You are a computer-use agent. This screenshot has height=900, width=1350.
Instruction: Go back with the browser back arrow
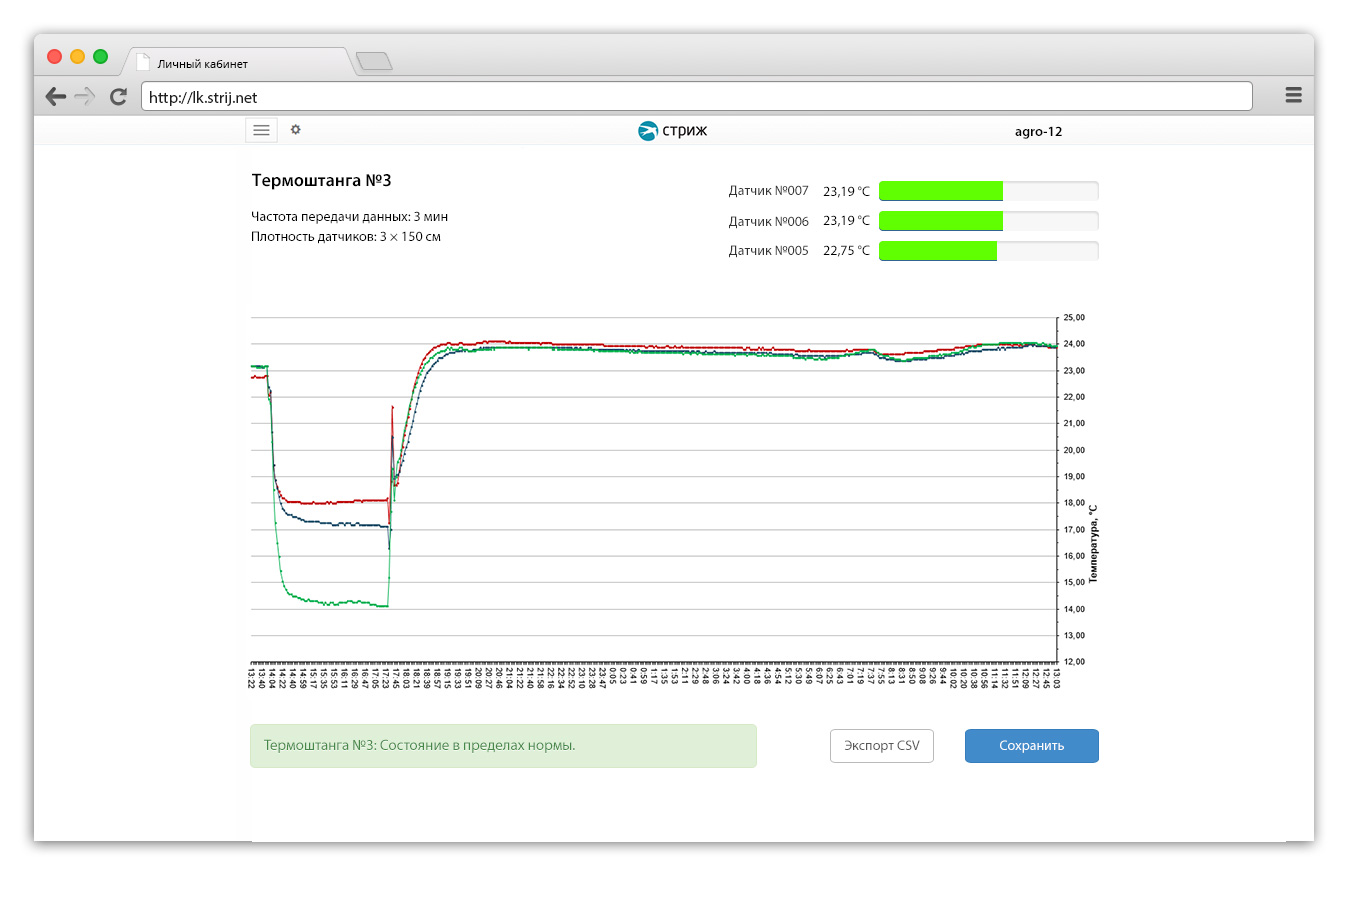[56, 96]
